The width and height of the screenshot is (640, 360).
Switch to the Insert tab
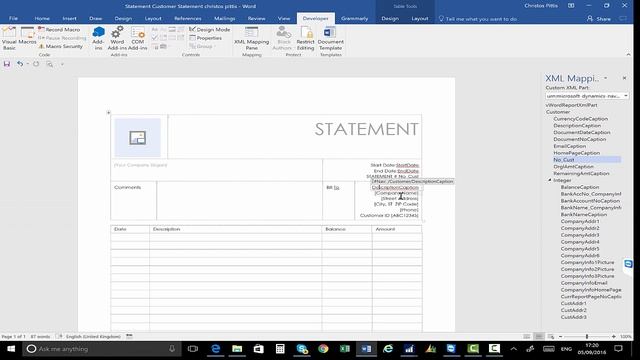pyautogui.click(x=69, y=18)
